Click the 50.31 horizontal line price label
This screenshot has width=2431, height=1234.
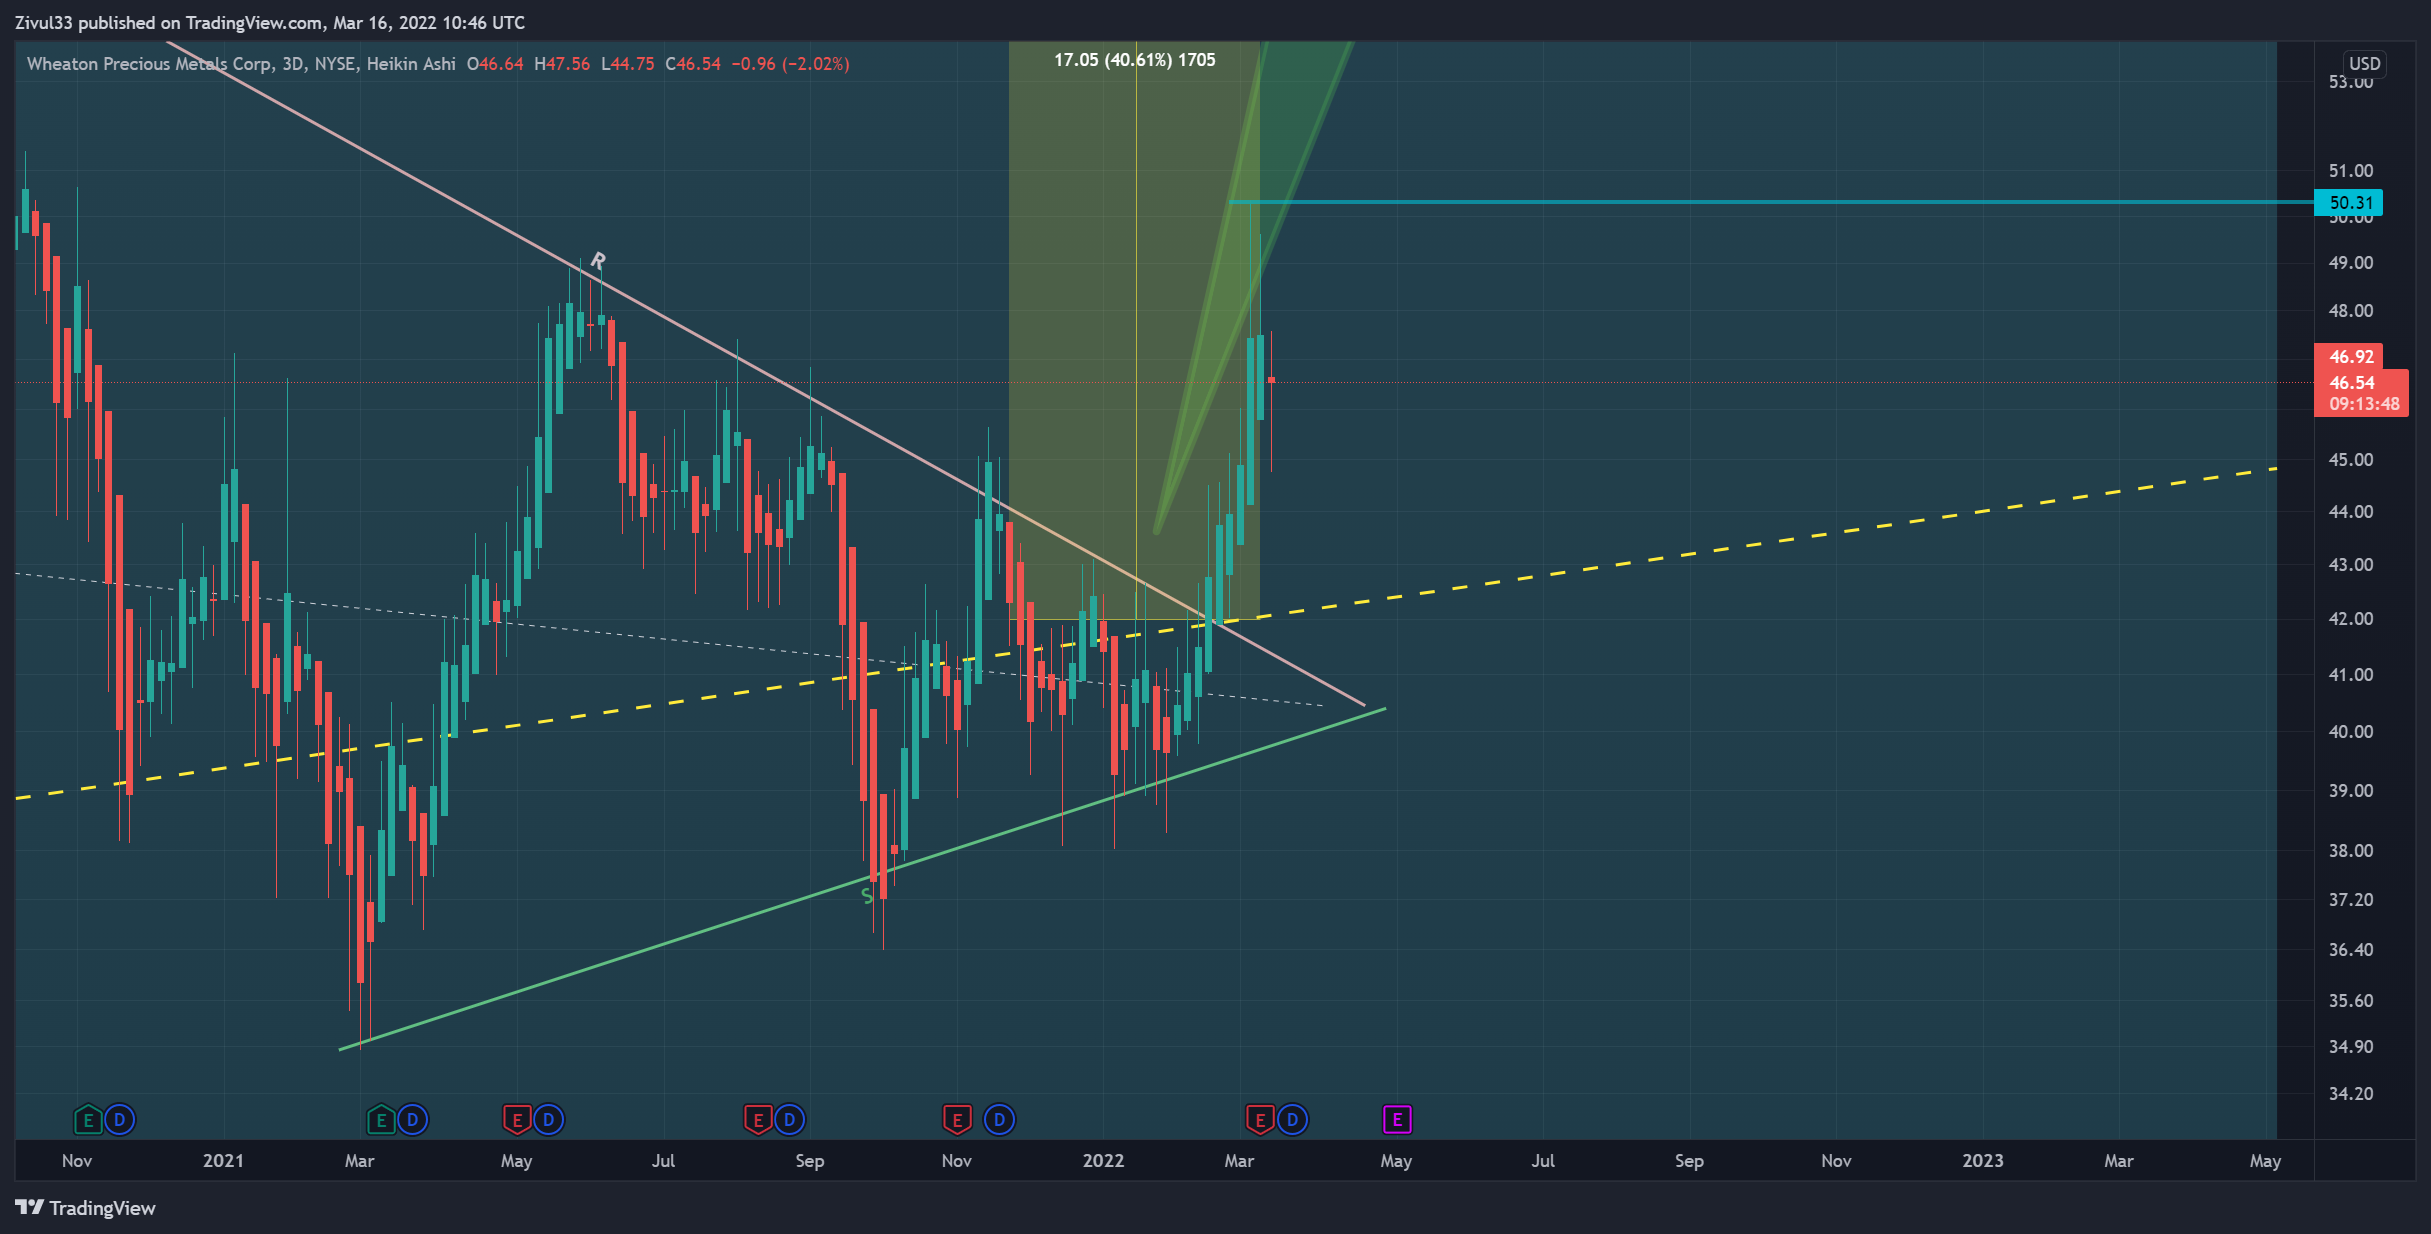point(2349,203)
